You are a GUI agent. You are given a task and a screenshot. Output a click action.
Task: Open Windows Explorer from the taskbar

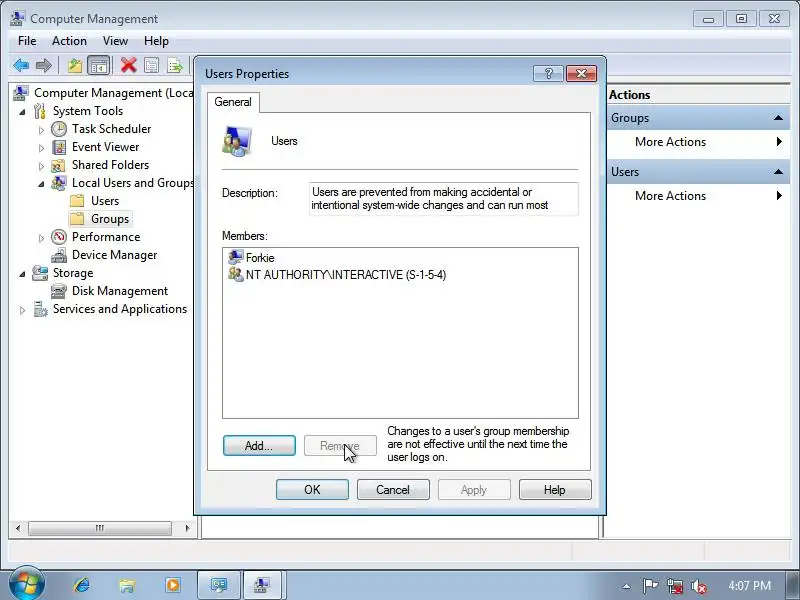pos(127,585)
